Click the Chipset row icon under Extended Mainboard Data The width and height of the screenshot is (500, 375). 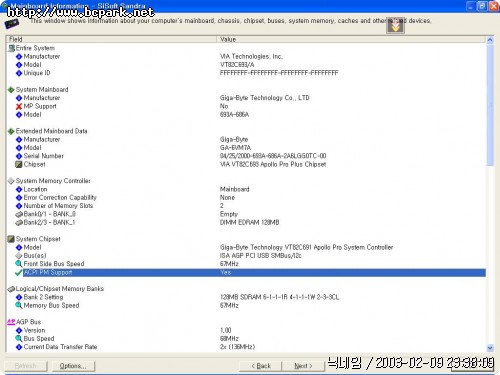point(19,164)
